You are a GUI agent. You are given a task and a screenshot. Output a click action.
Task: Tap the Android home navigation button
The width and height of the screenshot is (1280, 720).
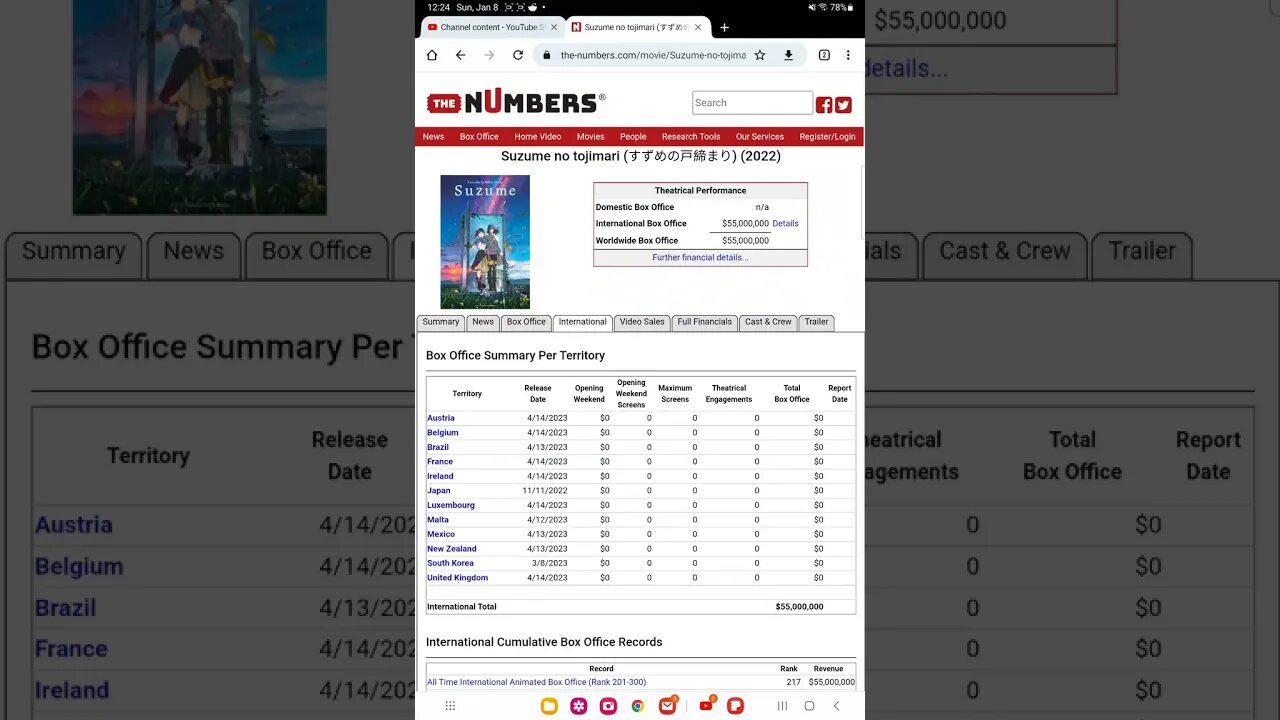(809, 706)
